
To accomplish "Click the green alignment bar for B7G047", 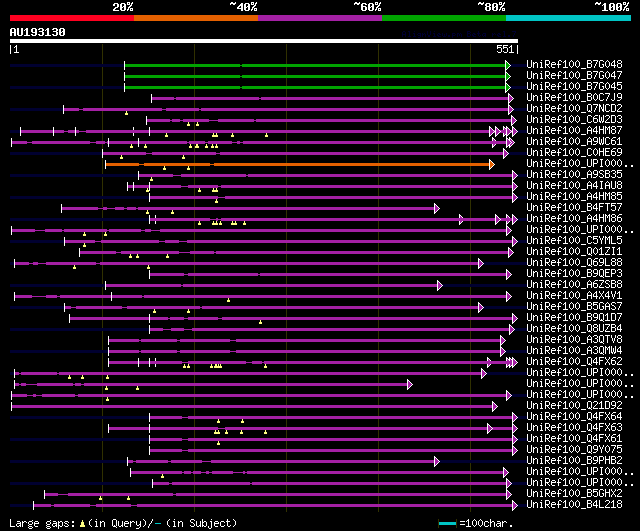I will (x=318, y=76).
